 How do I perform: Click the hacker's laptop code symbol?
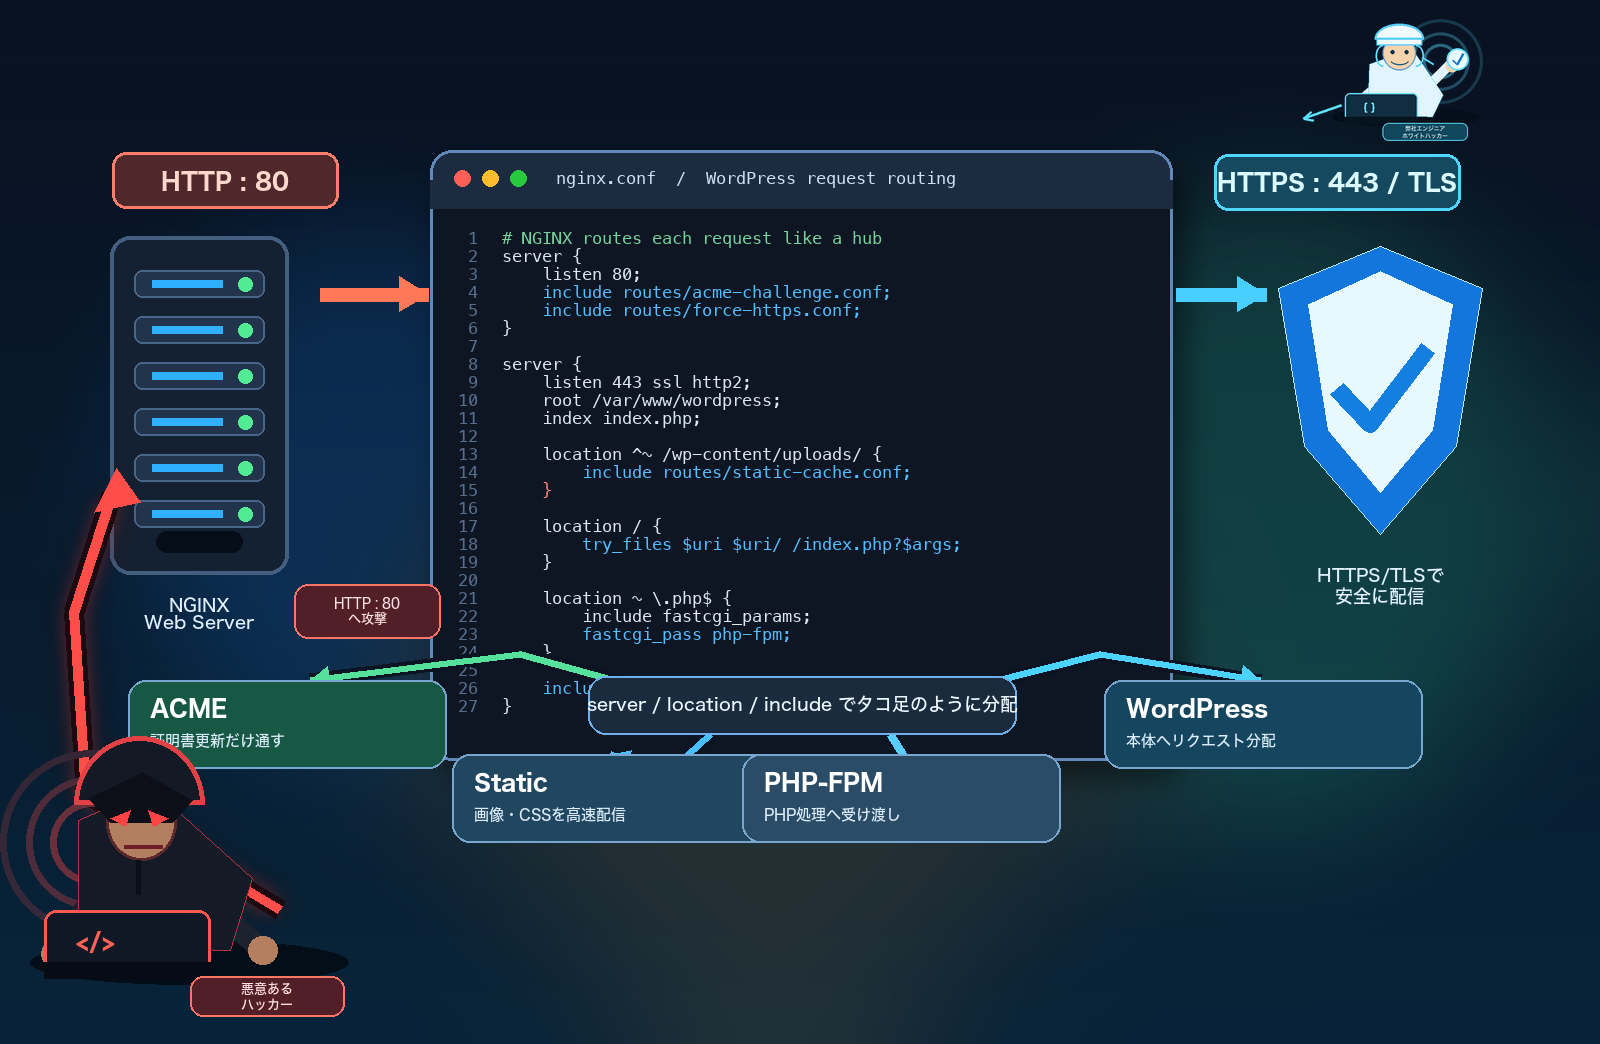[x=95, y=943]
